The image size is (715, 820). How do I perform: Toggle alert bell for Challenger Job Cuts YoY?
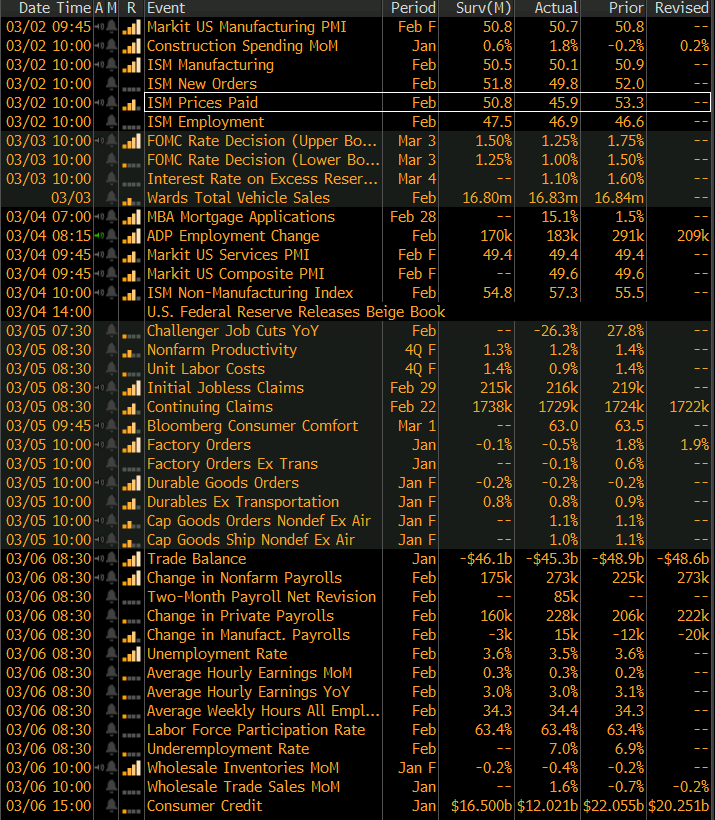pos(112,331)
